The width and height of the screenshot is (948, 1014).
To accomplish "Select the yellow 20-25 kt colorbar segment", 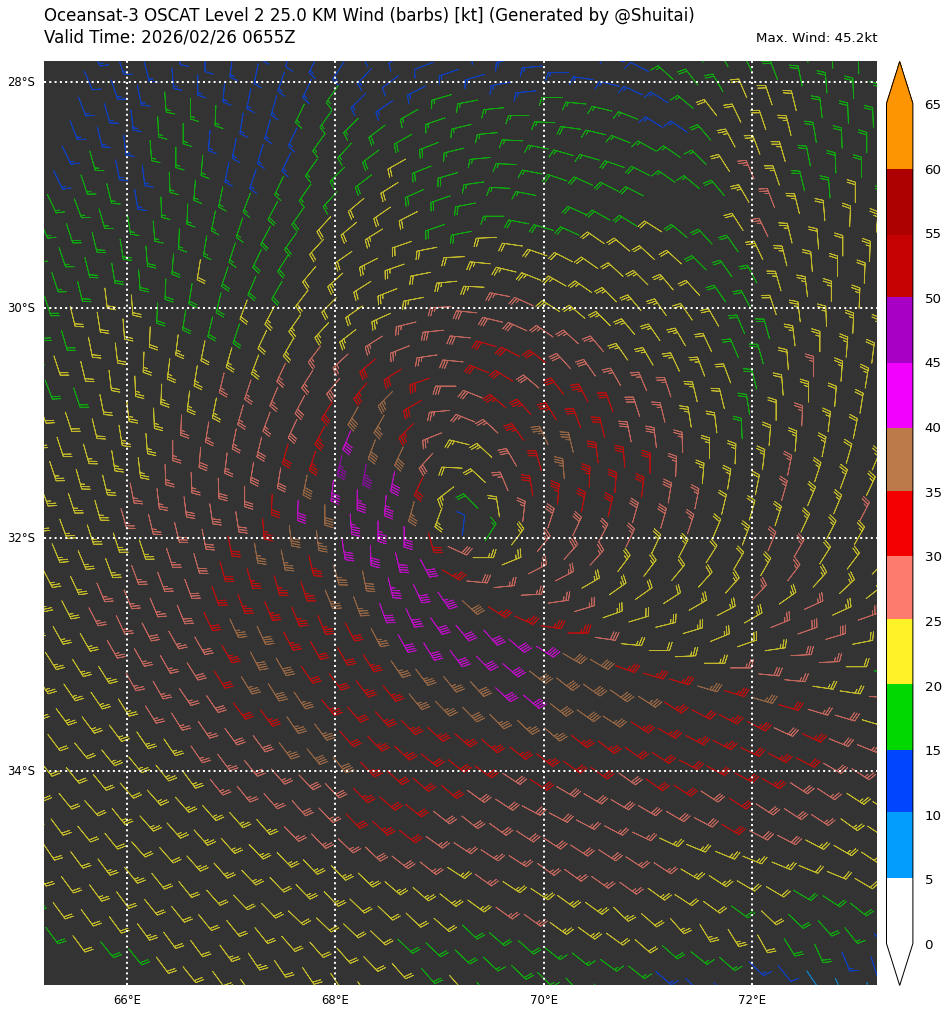I will pos(899,651).
